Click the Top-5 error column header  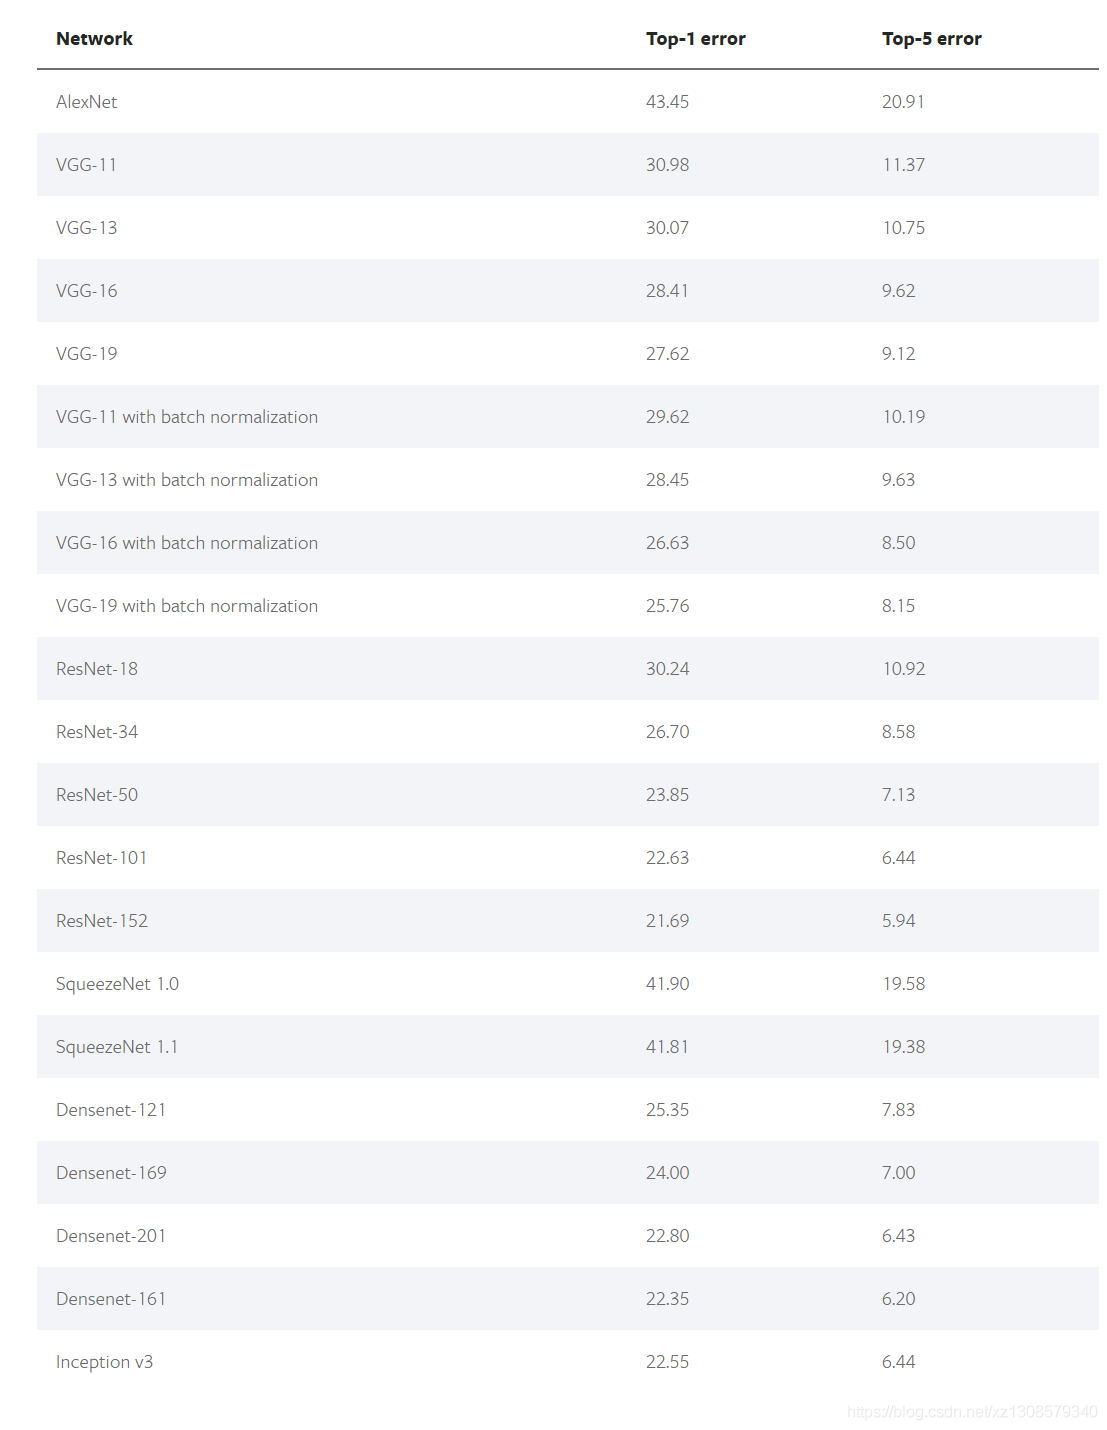pos(931,39)
